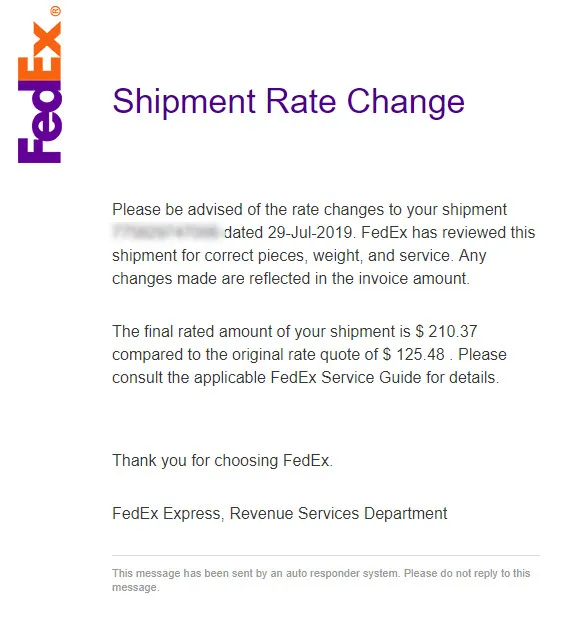Click the Shipment Rate Change heading
This screenshot has height=626, width=573.
pos(288,102)
